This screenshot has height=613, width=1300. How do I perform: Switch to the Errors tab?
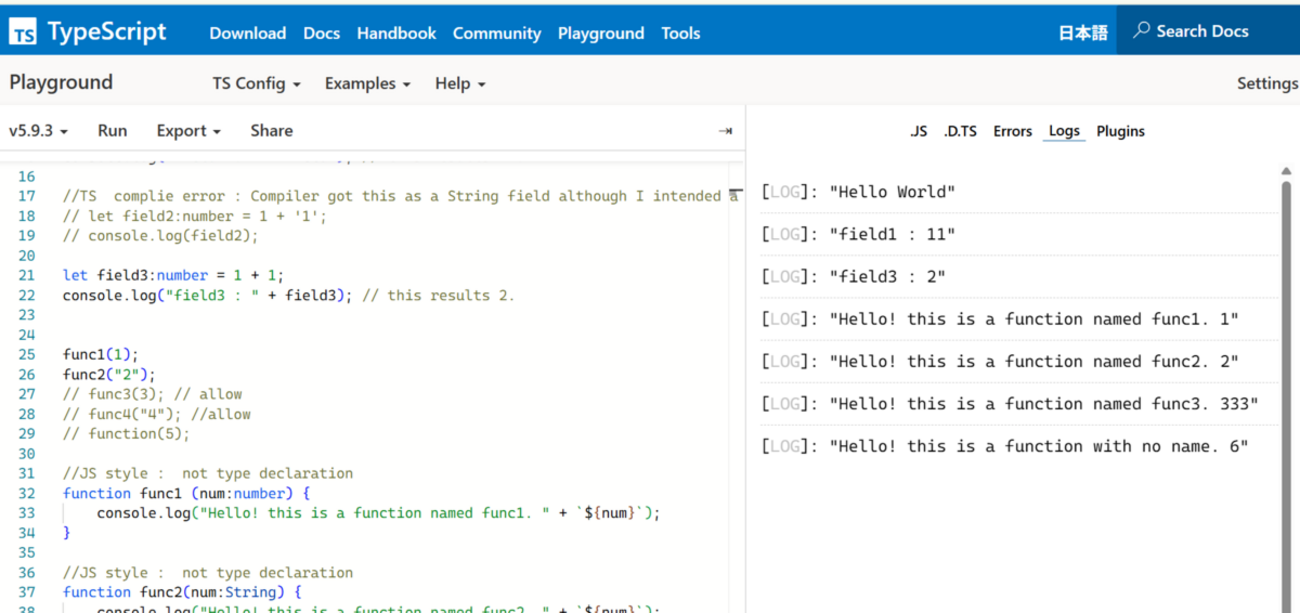click(1012, 131)
